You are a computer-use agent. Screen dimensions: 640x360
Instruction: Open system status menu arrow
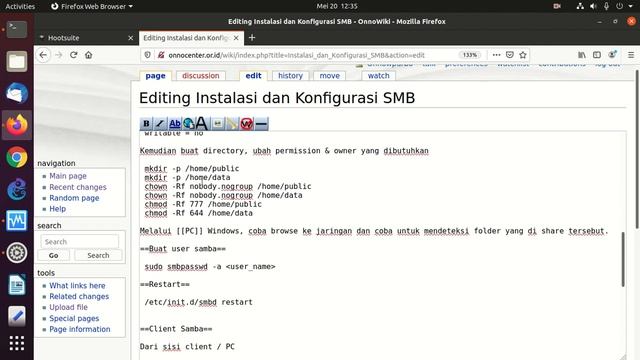pyautogui.click(x=631, y=6)
